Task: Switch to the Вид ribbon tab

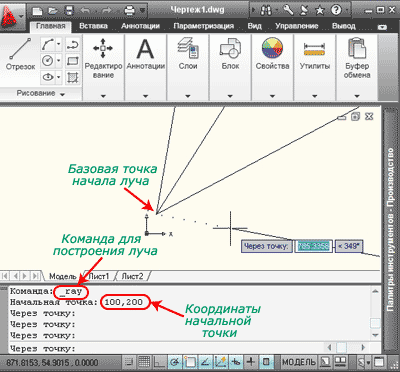Action: (x=254, y=26)
